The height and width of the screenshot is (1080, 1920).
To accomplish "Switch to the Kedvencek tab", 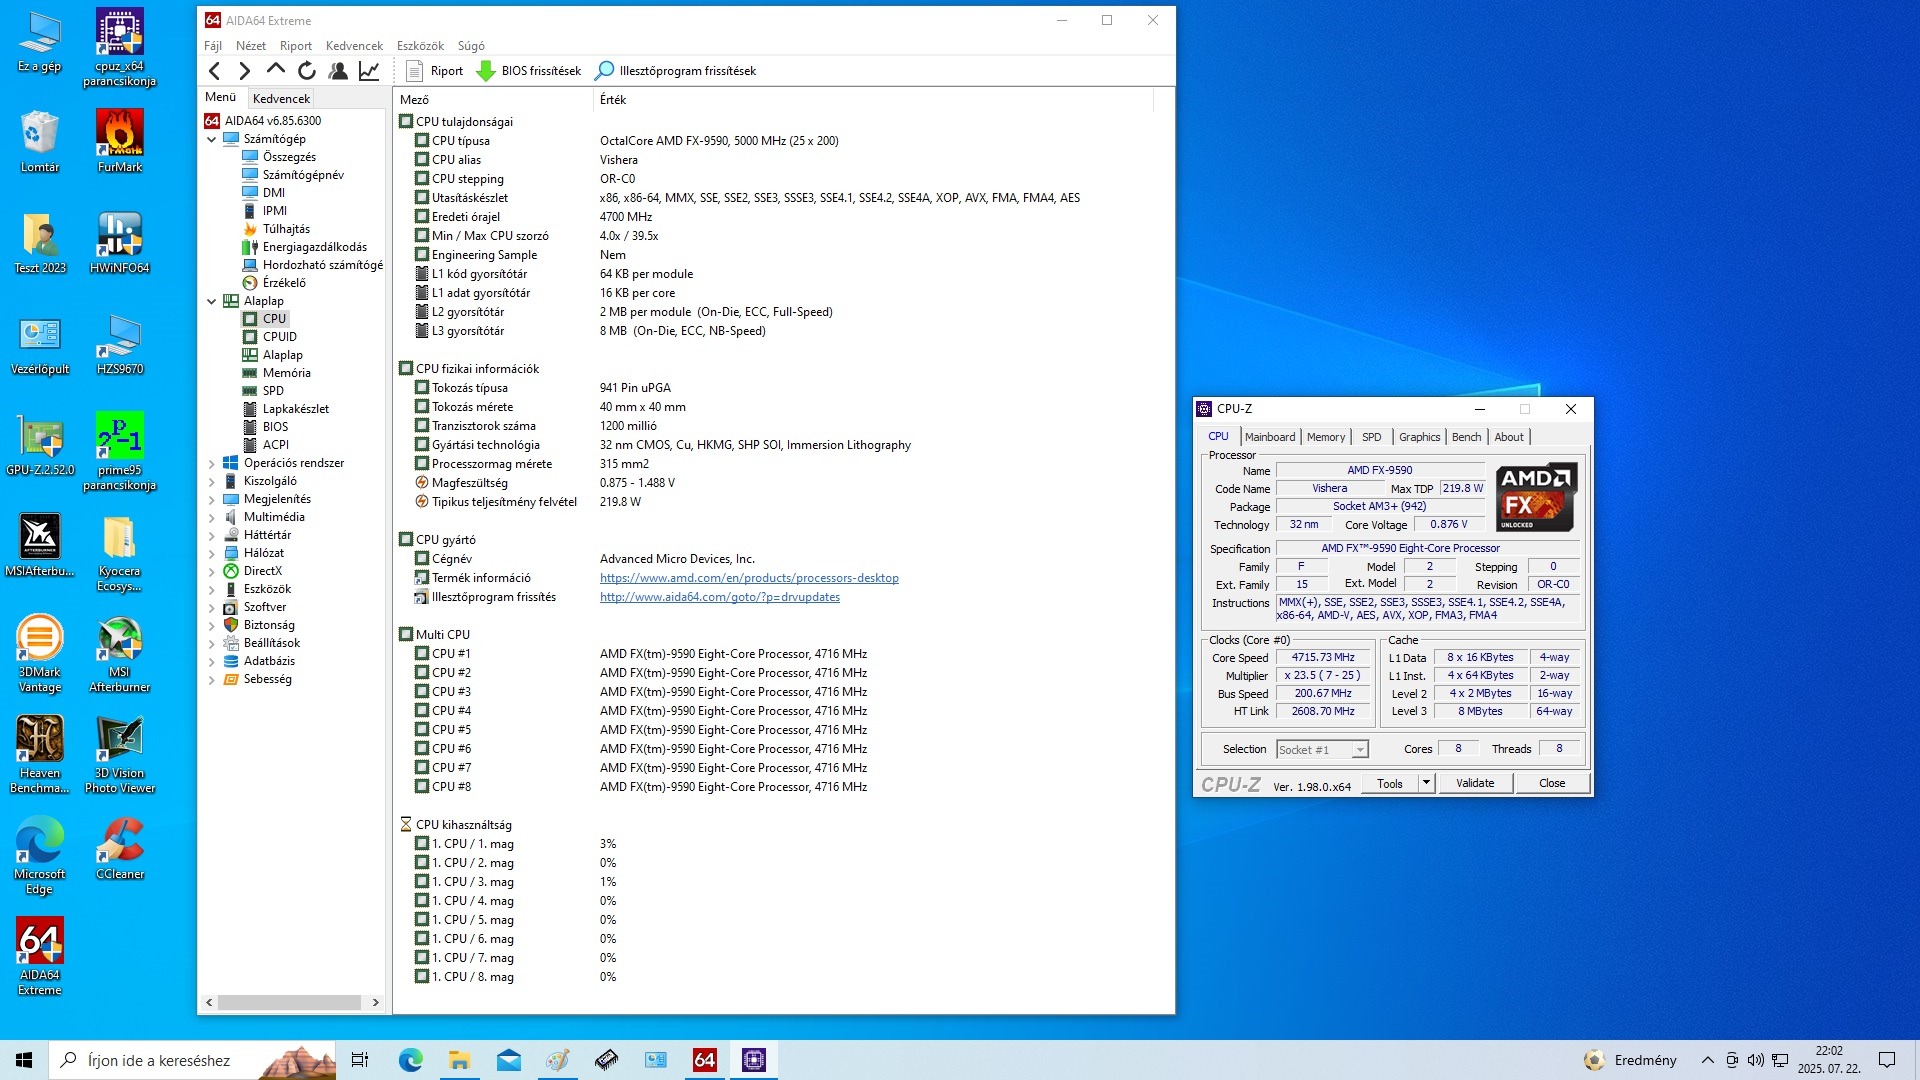I will click(x=281, y=98).
